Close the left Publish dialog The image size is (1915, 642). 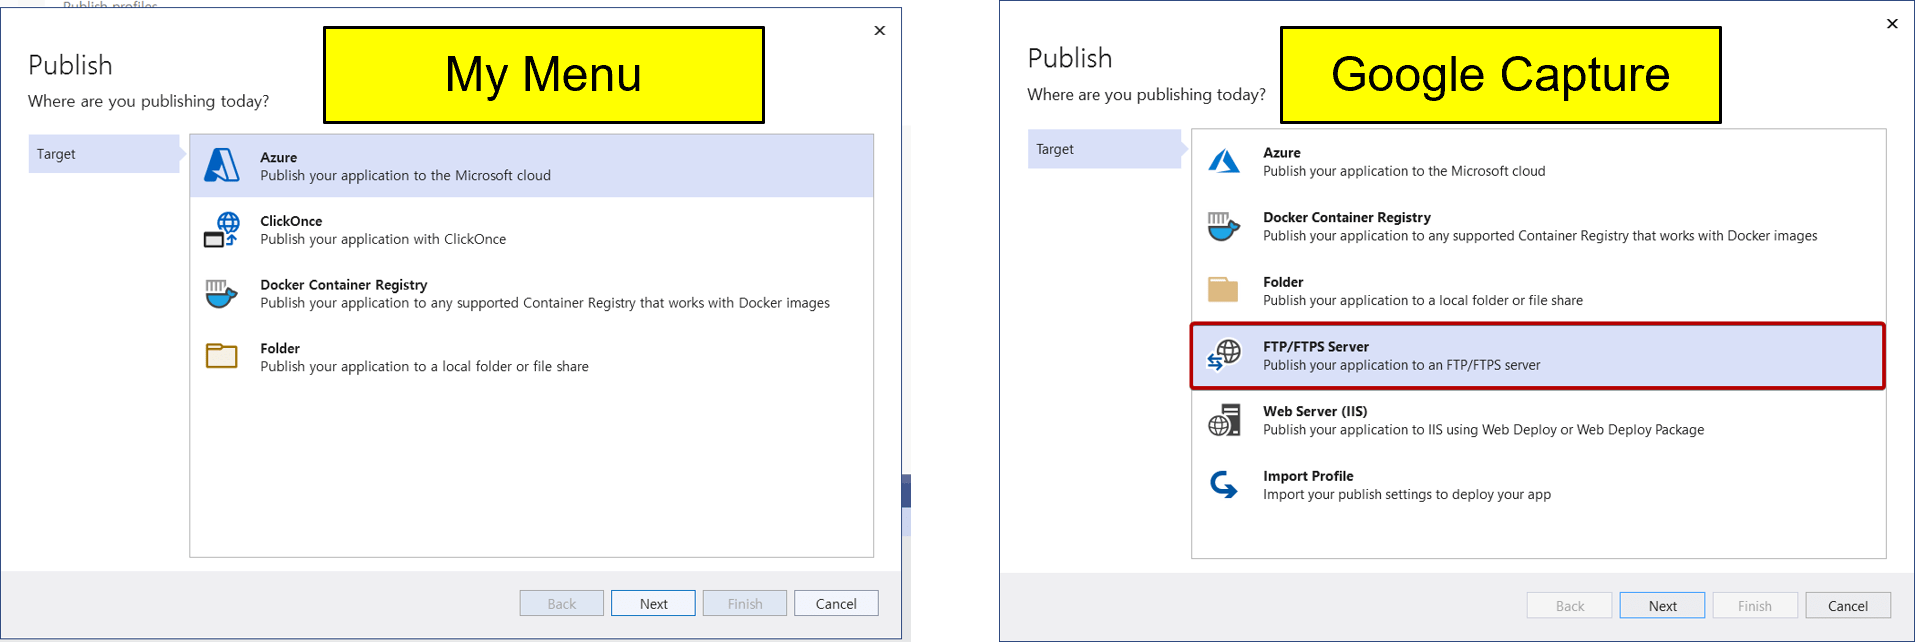point(880,31)
